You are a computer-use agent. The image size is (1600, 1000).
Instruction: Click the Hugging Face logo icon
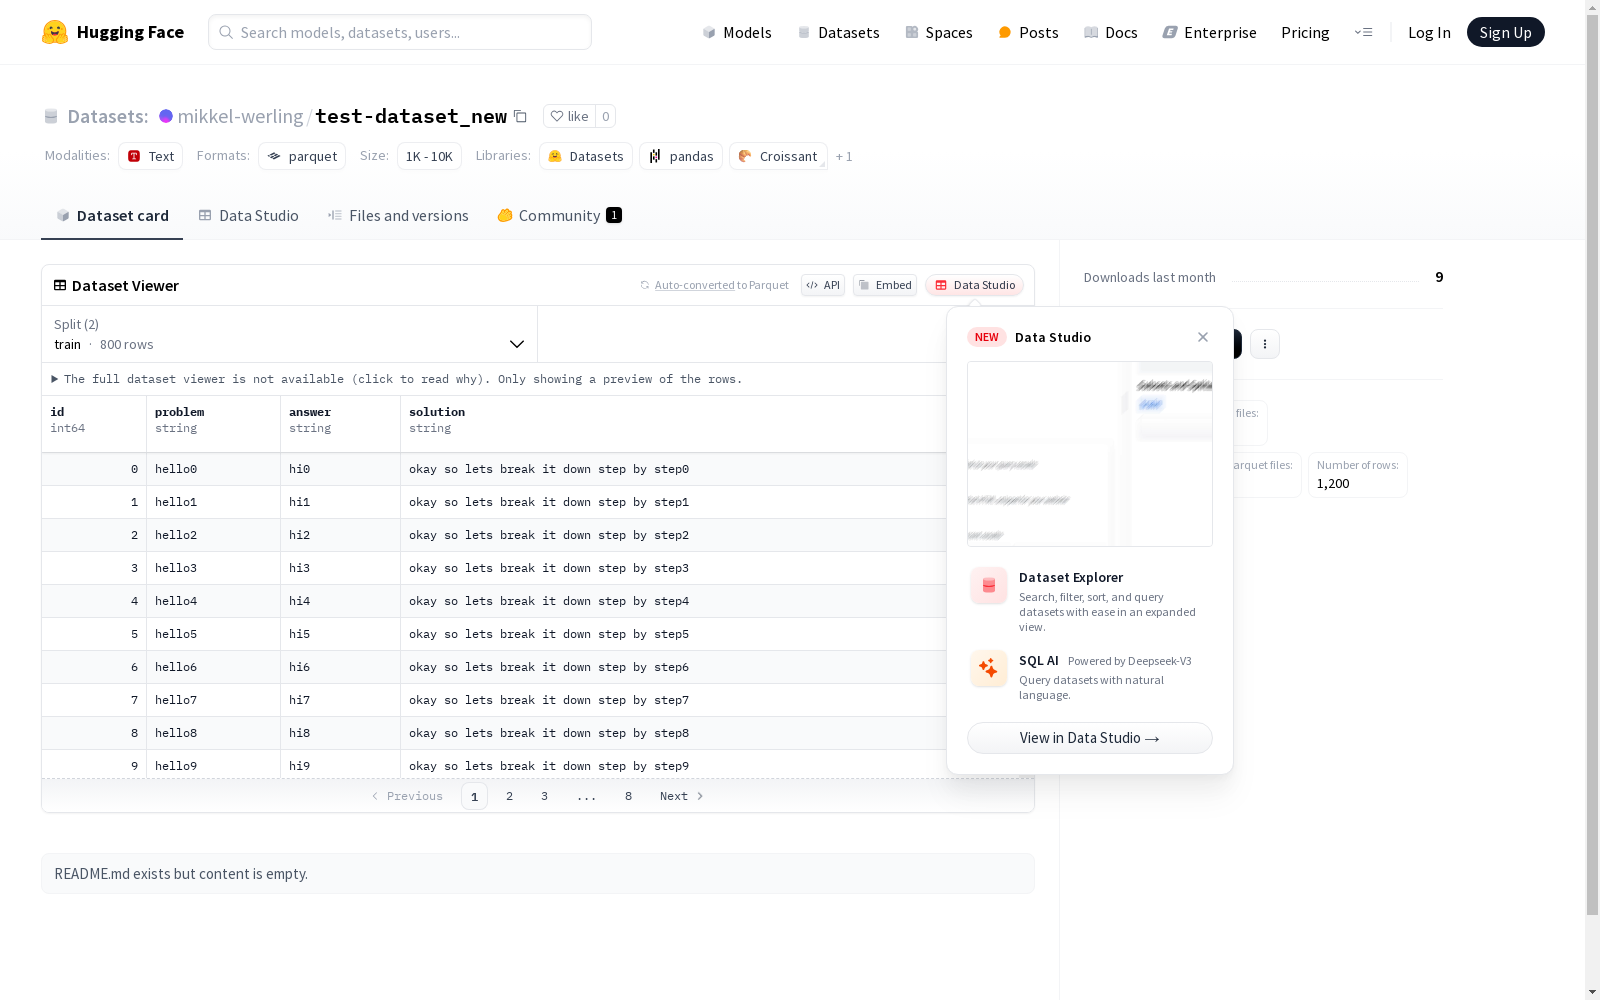pyautogui.click(x=55, y=32)
